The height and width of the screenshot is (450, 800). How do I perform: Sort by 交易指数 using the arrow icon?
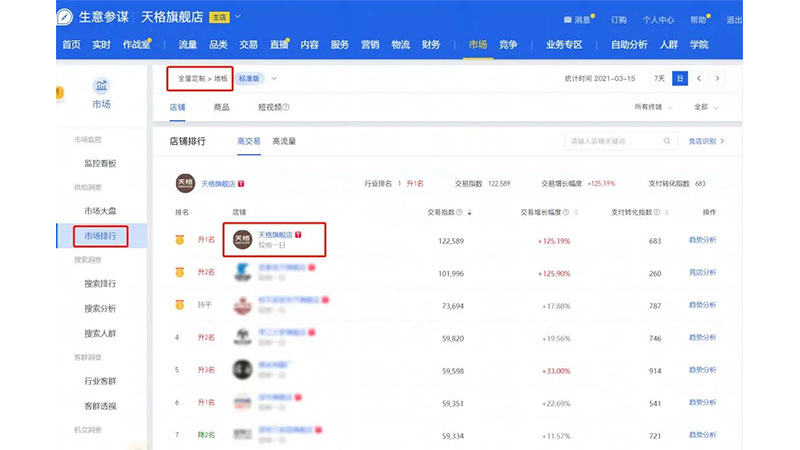click(x=469, y=213)
